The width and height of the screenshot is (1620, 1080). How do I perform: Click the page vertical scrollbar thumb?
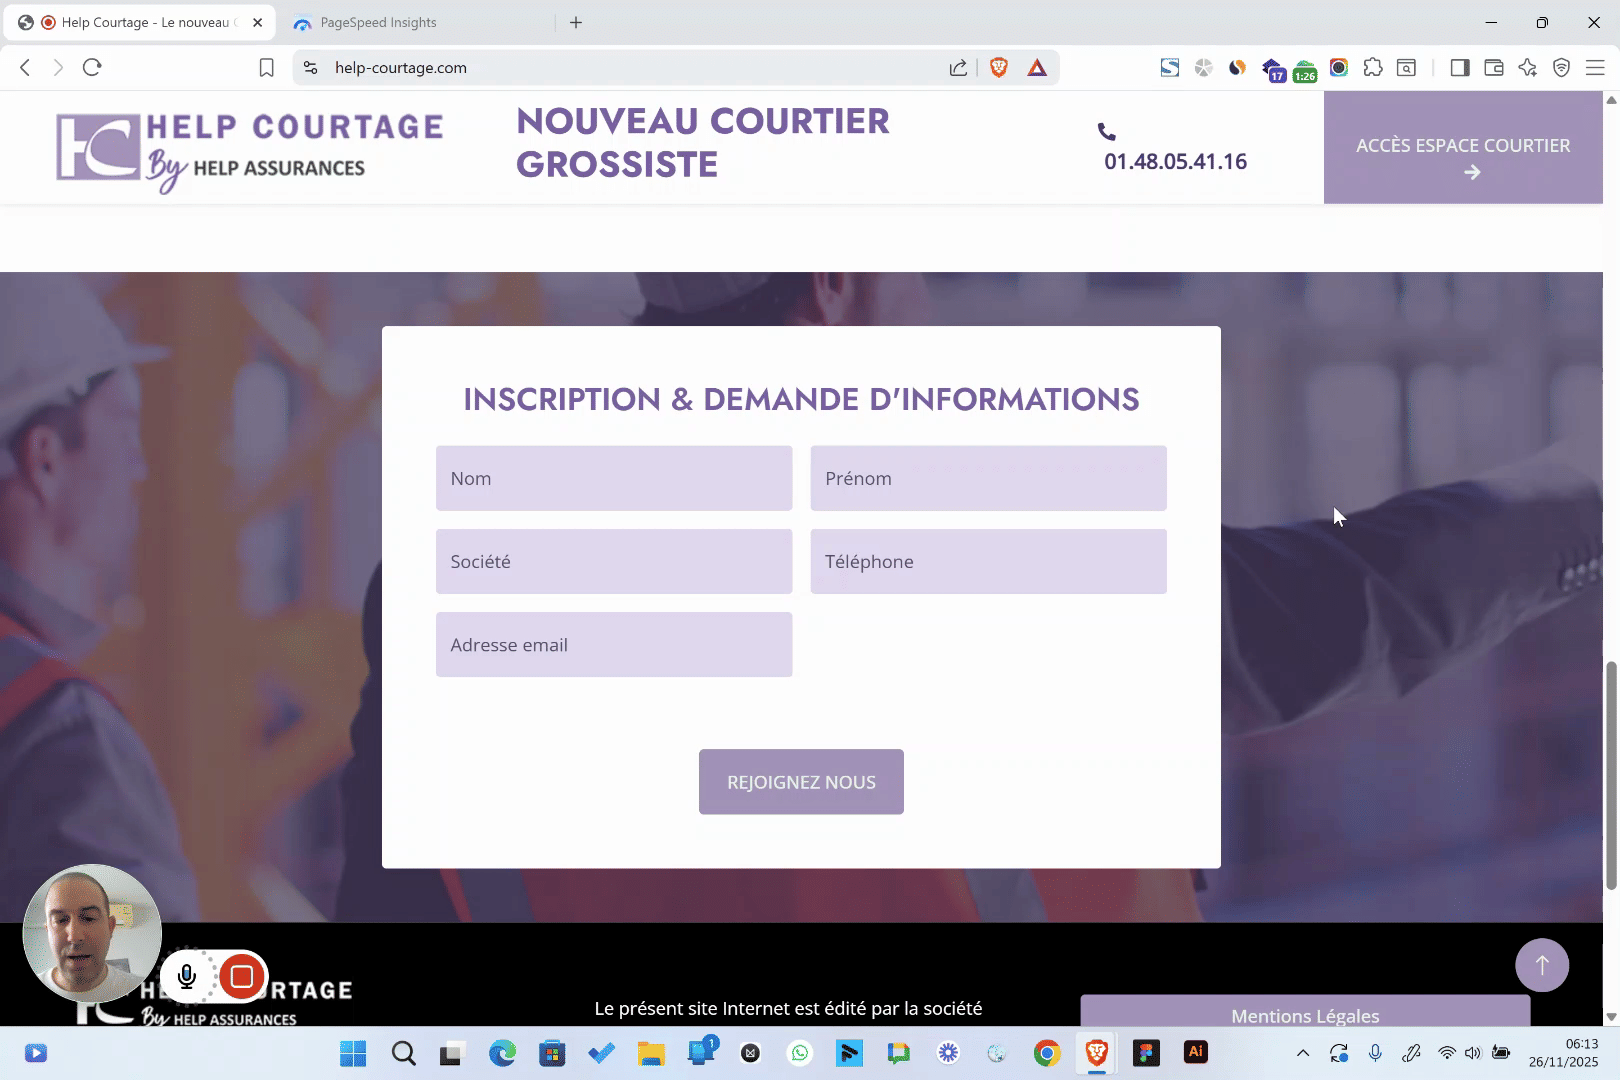pos(1611,775)
